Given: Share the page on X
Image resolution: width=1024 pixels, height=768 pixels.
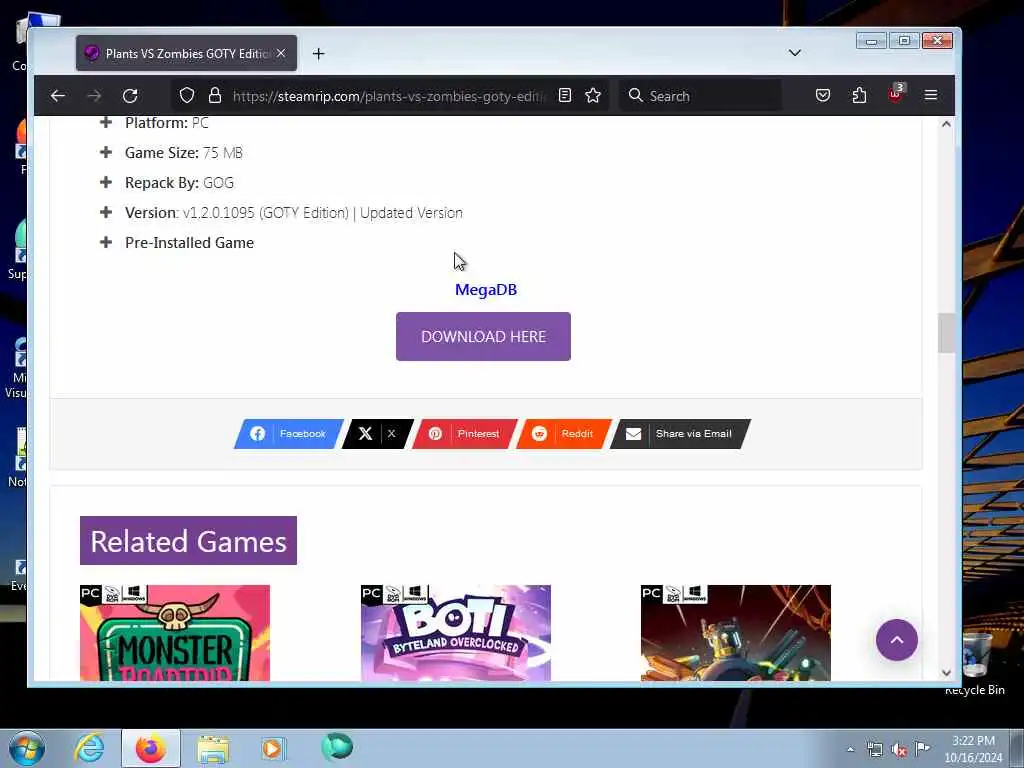Looking at the screenshot, I should [x=378, y=434].
